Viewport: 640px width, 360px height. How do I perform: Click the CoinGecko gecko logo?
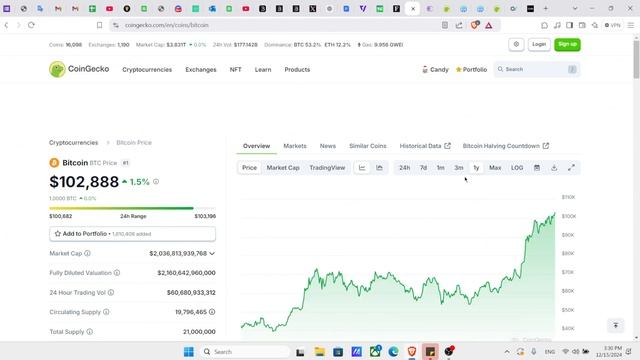click(57, 69)
